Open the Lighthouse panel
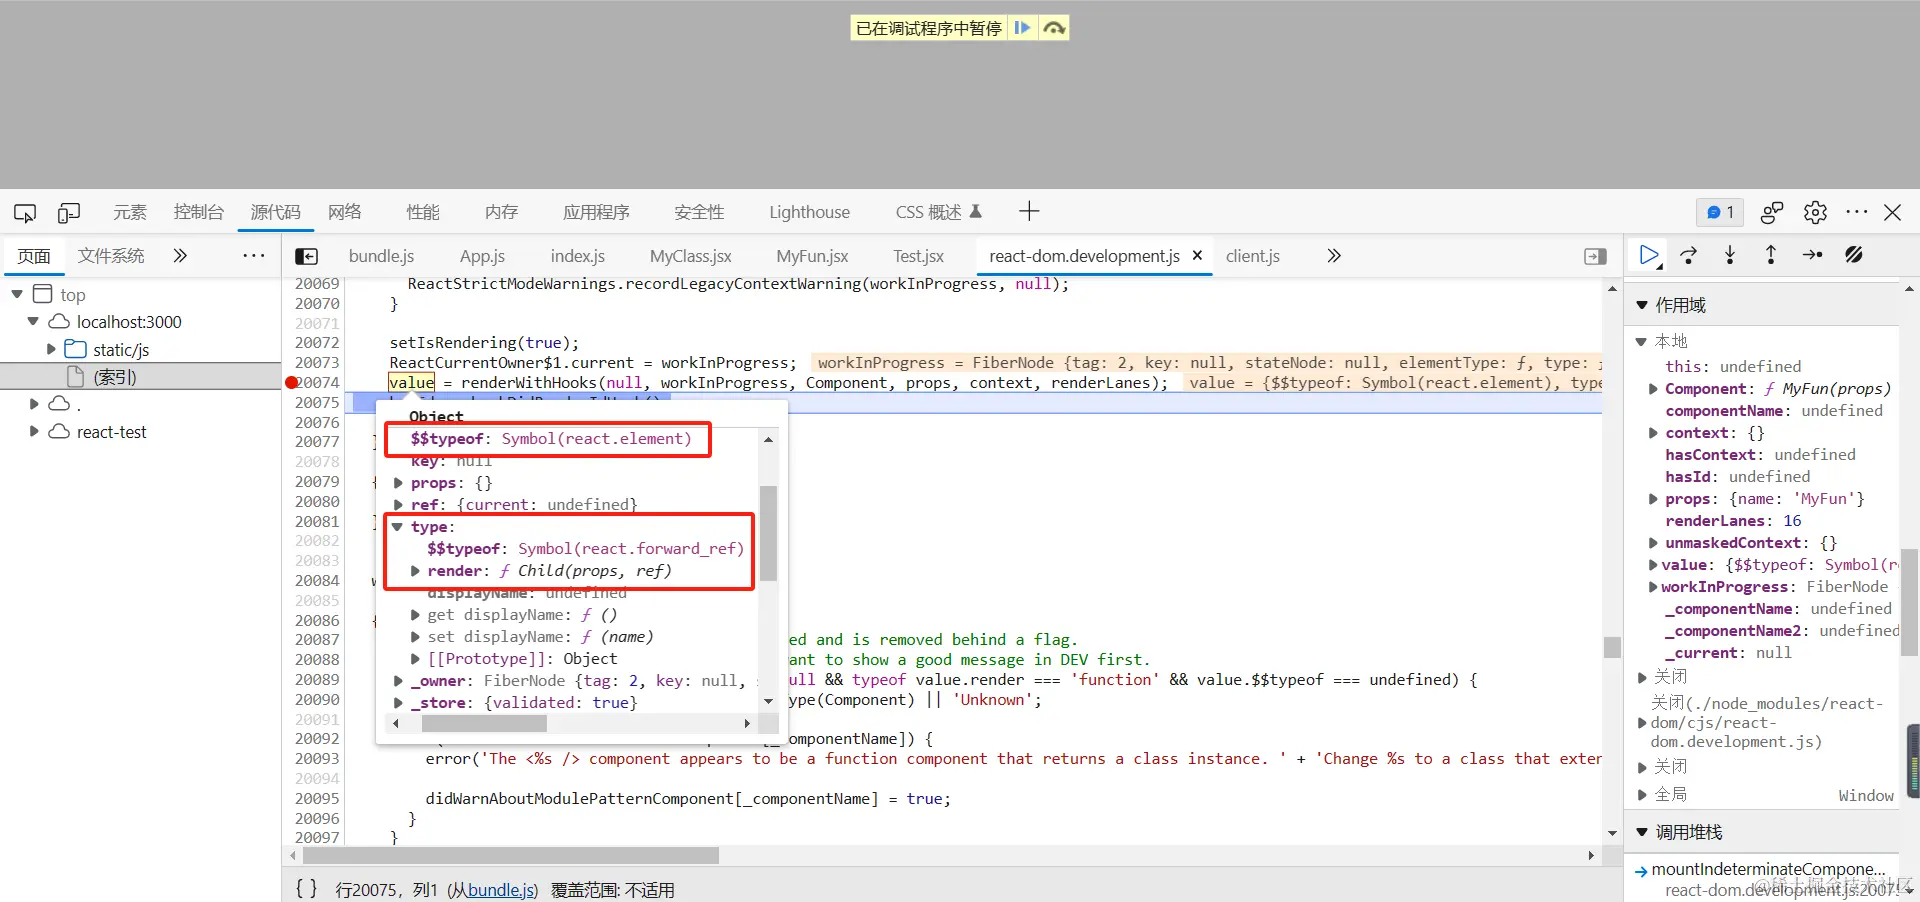 click(809, 212)
